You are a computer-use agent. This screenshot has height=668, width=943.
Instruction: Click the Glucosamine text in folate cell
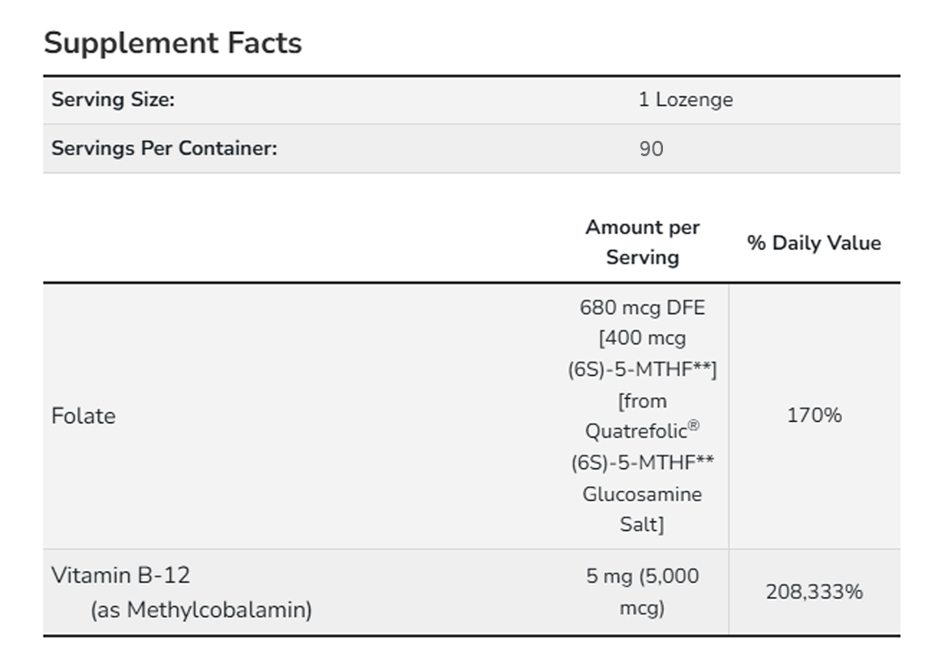click(x=642, y=494)
